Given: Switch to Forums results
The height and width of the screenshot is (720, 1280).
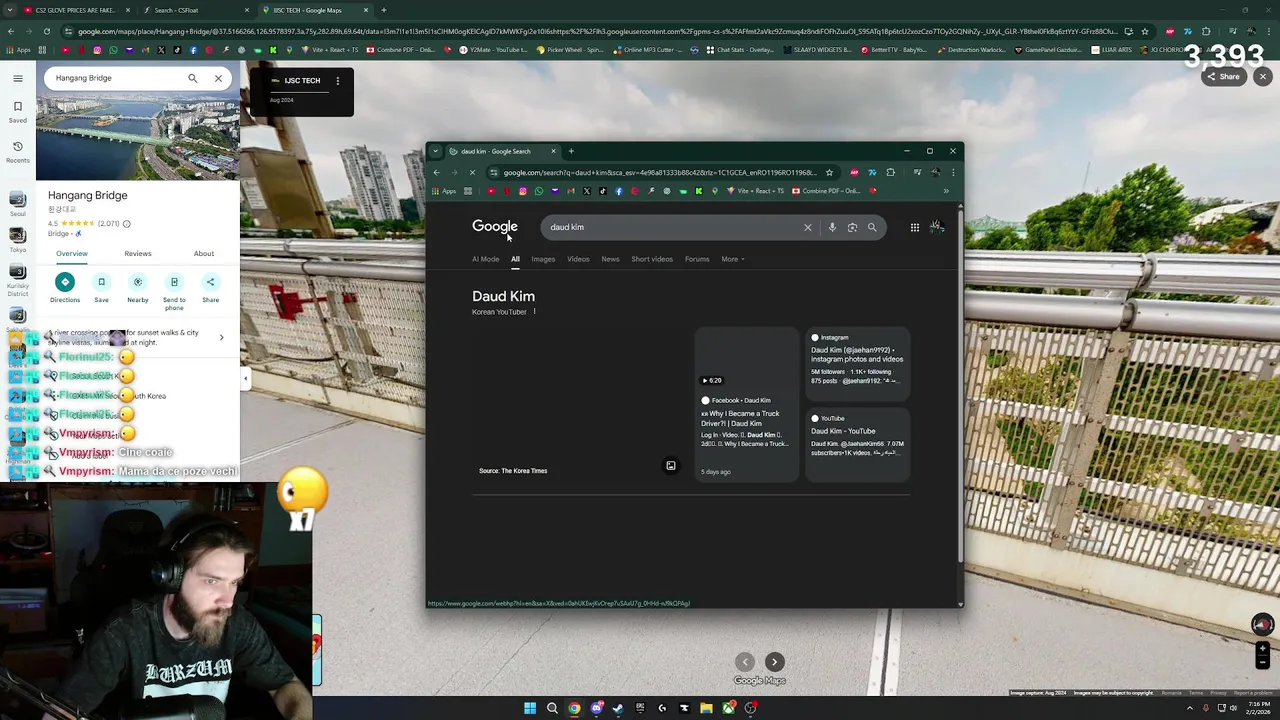Looking at the screenshot, I should click(697, 259).
